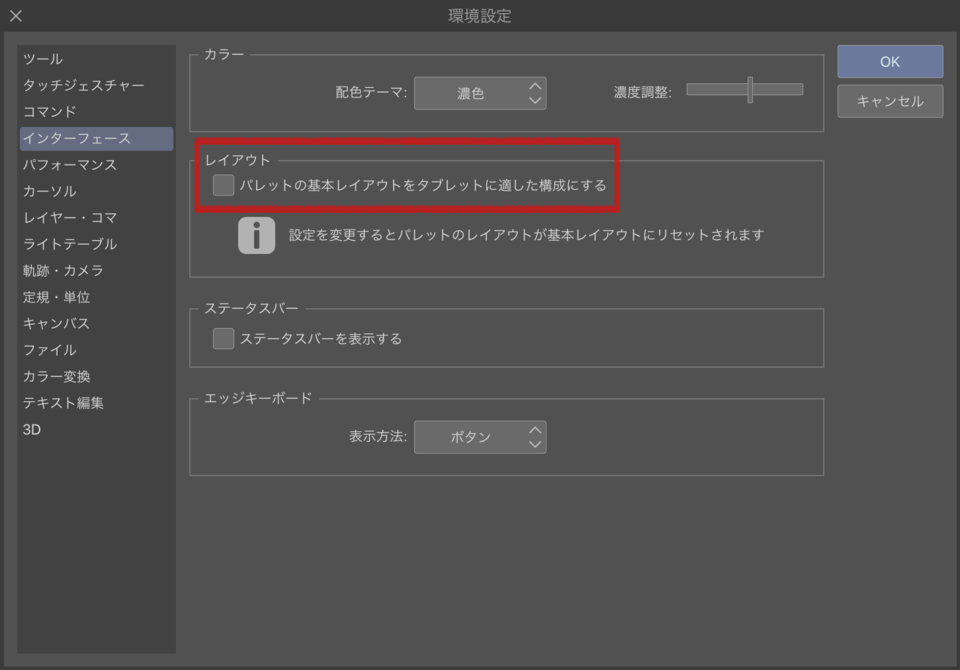Click the 濃度調整 slider

pos(744,90)
